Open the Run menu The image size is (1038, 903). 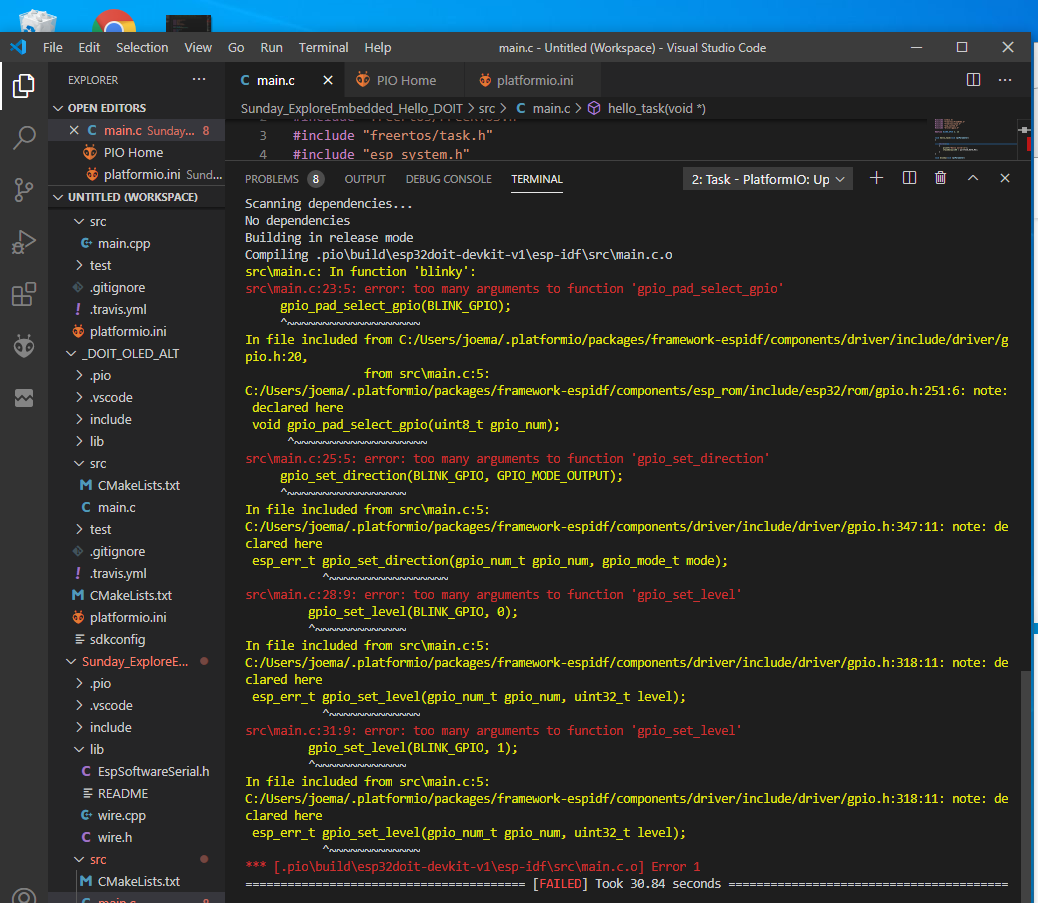pos(271,48)
